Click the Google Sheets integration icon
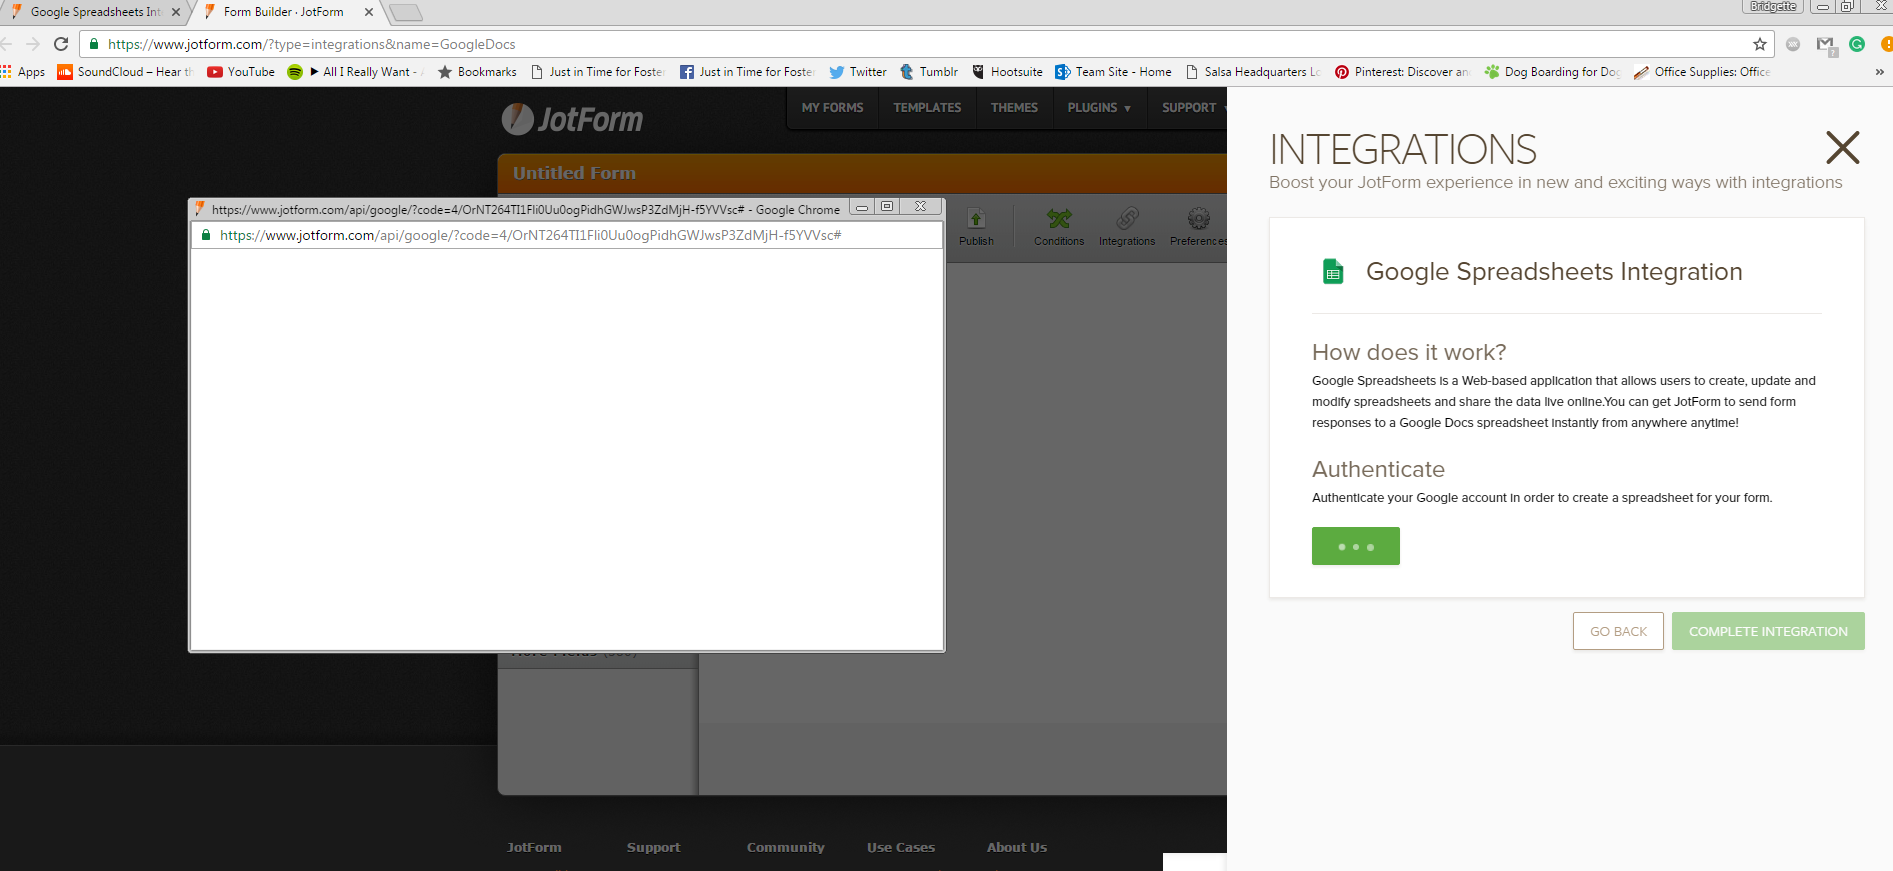The image size is (1893, 871). 1333,272
